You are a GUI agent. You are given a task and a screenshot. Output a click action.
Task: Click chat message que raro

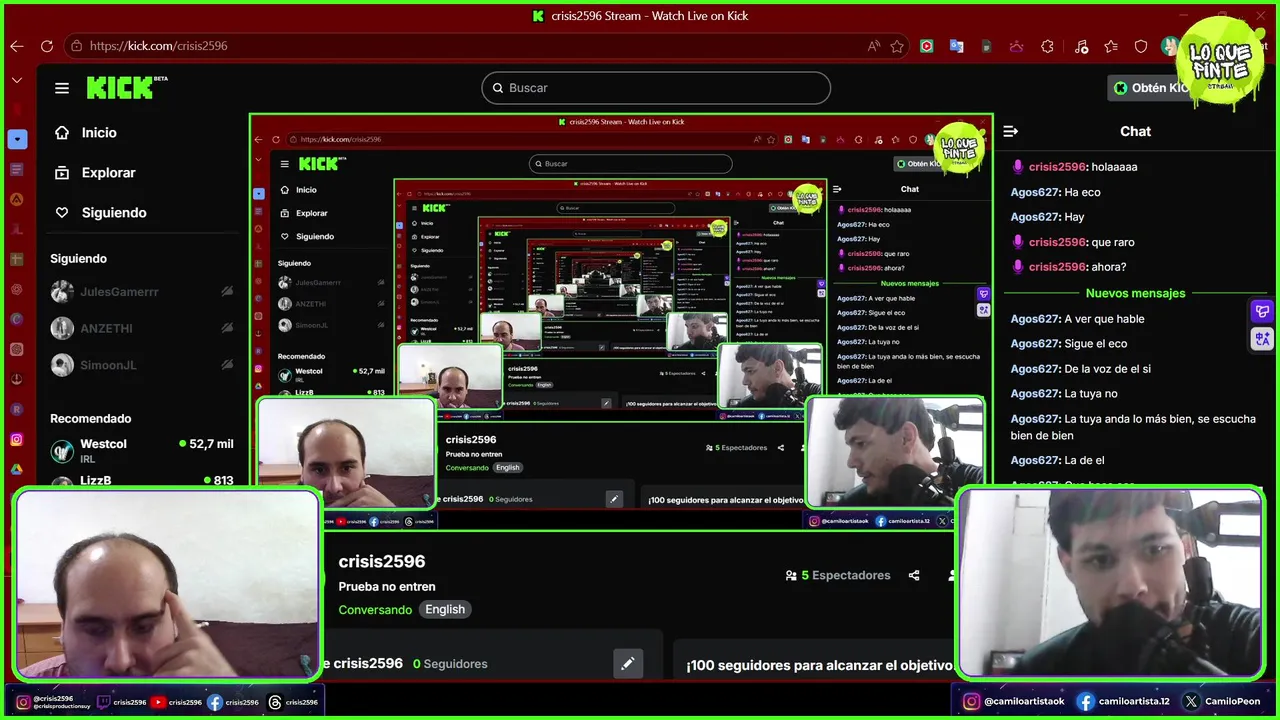1113,242
